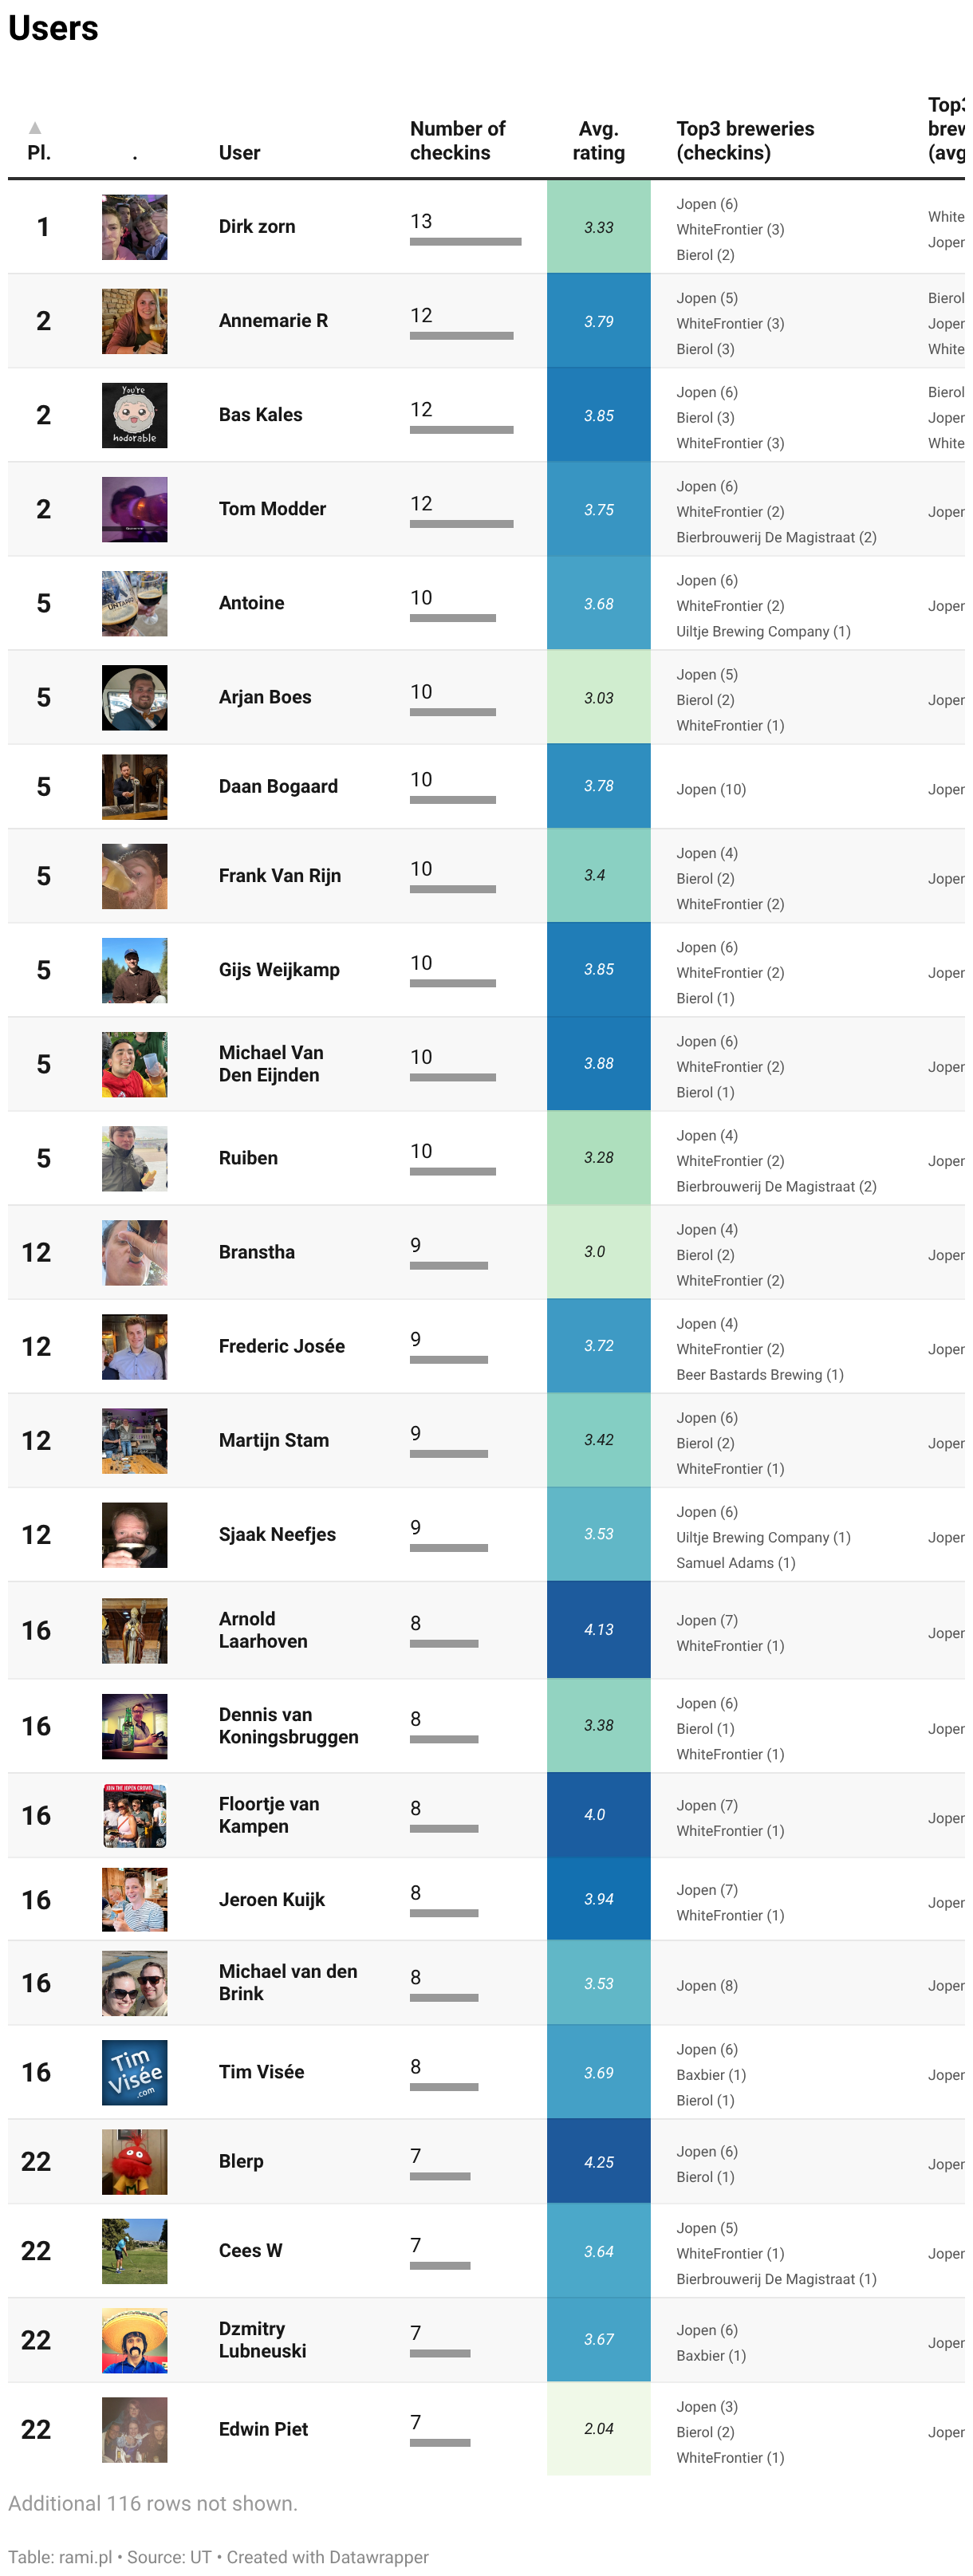Click Dirk zorn's checkins bar
This screenshot has height=2576, width=973.
465,241
